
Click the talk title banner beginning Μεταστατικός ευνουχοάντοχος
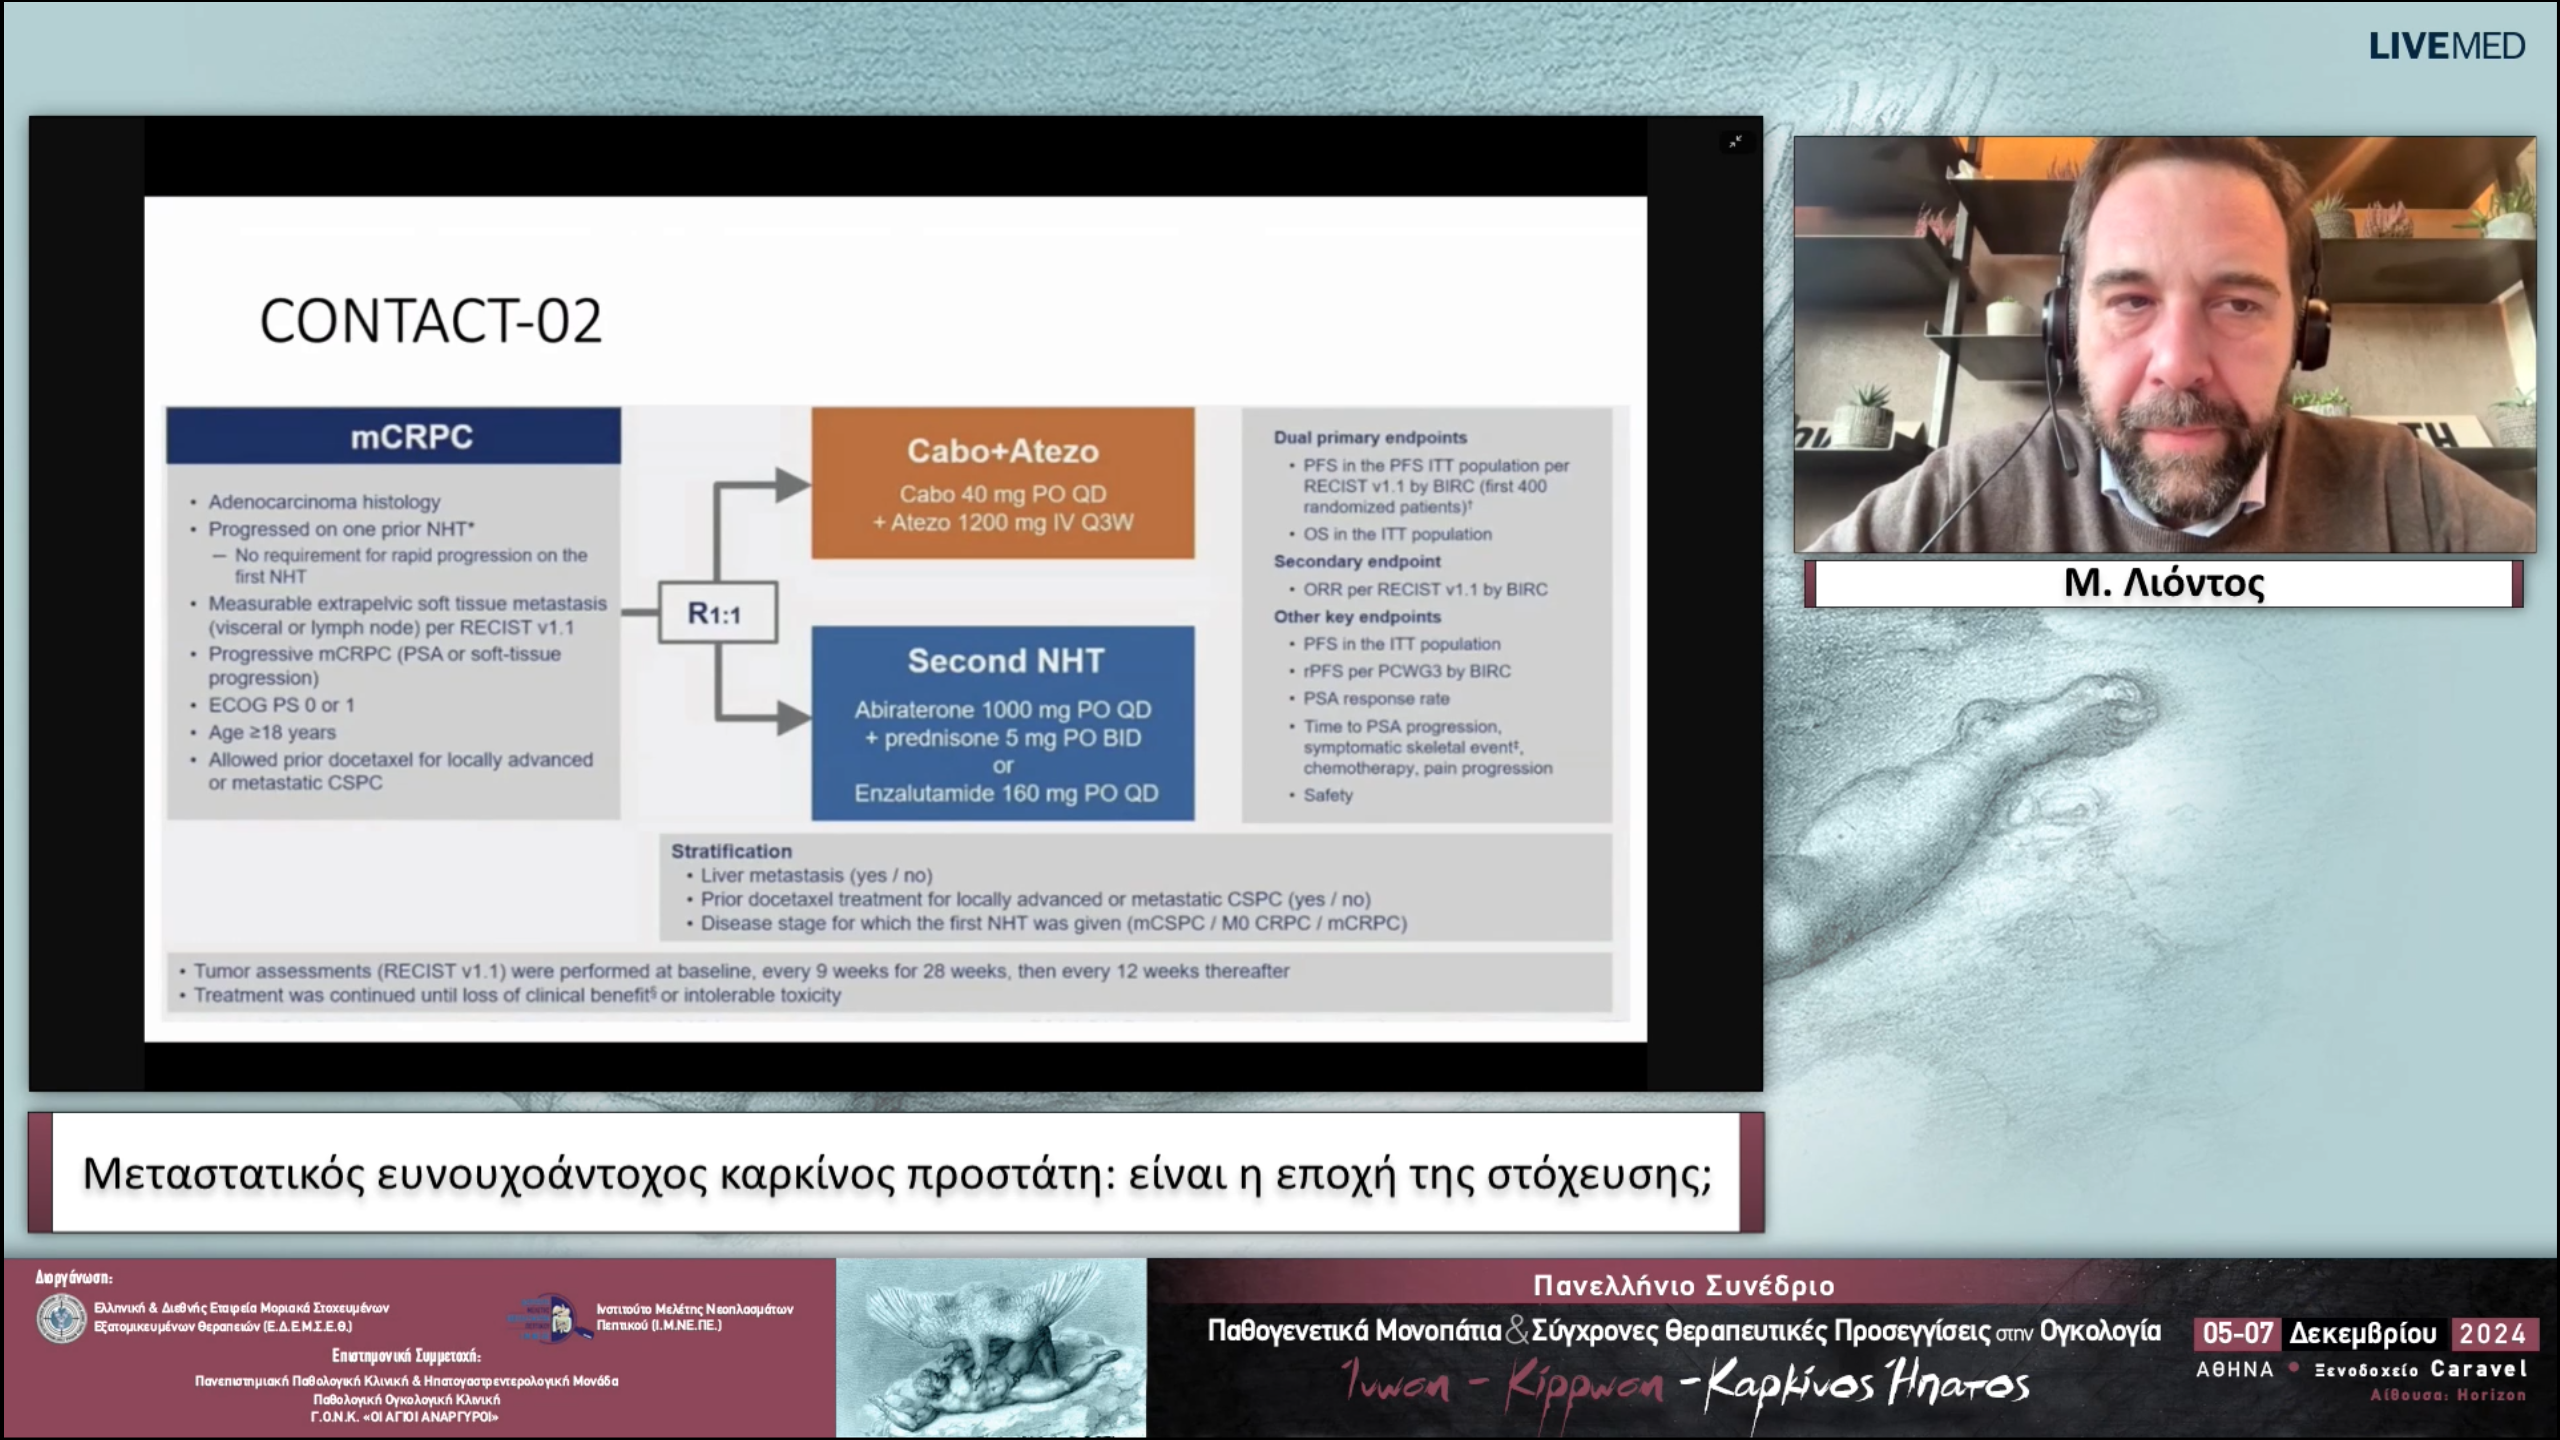pos(897,1173)
